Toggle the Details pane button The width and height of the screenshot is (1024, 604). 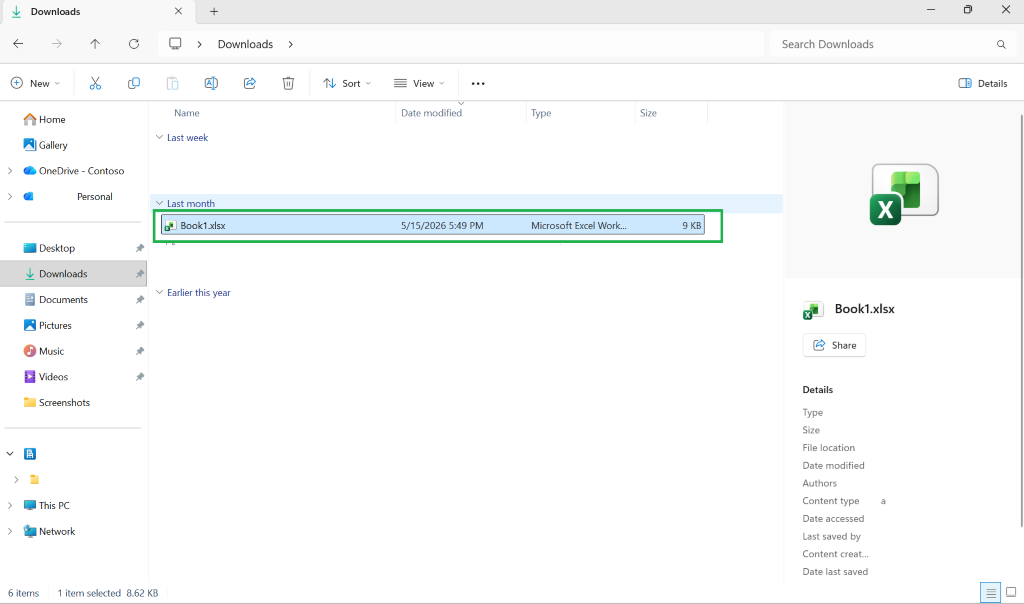(983, 83)
